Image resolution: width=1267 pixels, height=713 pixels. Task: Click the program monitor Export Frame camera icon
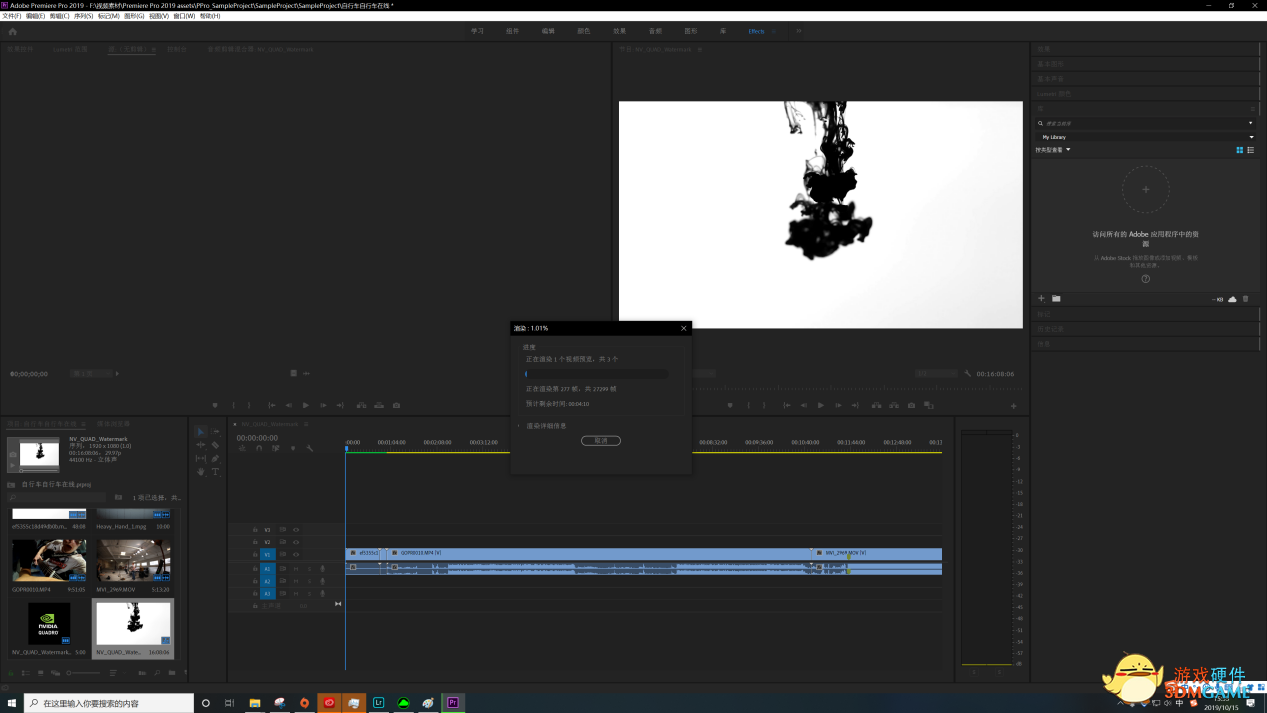[911, 405]
